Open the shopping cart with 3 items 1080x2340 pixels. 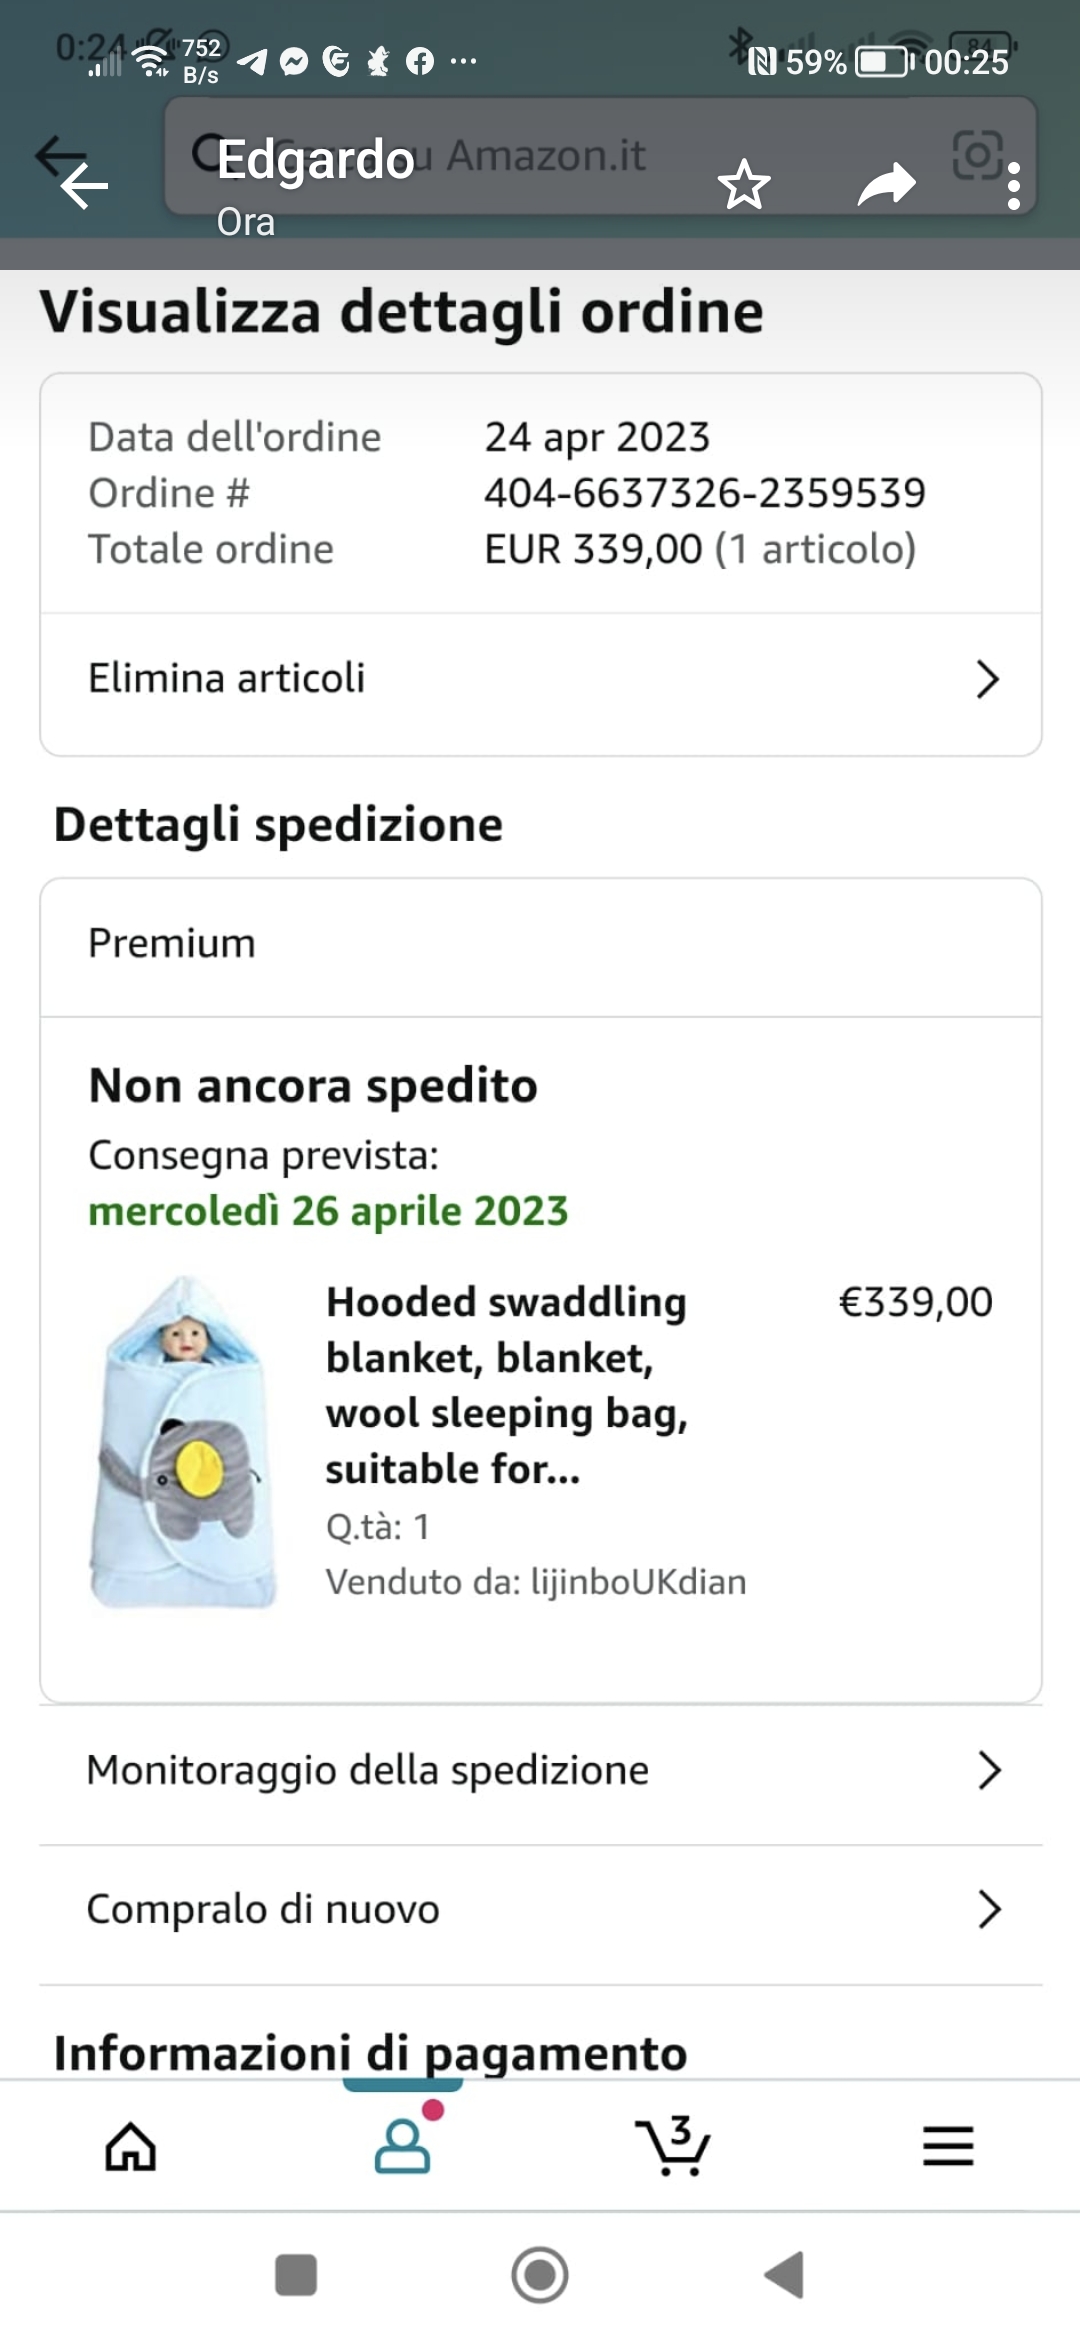(x=673, y=2146)
